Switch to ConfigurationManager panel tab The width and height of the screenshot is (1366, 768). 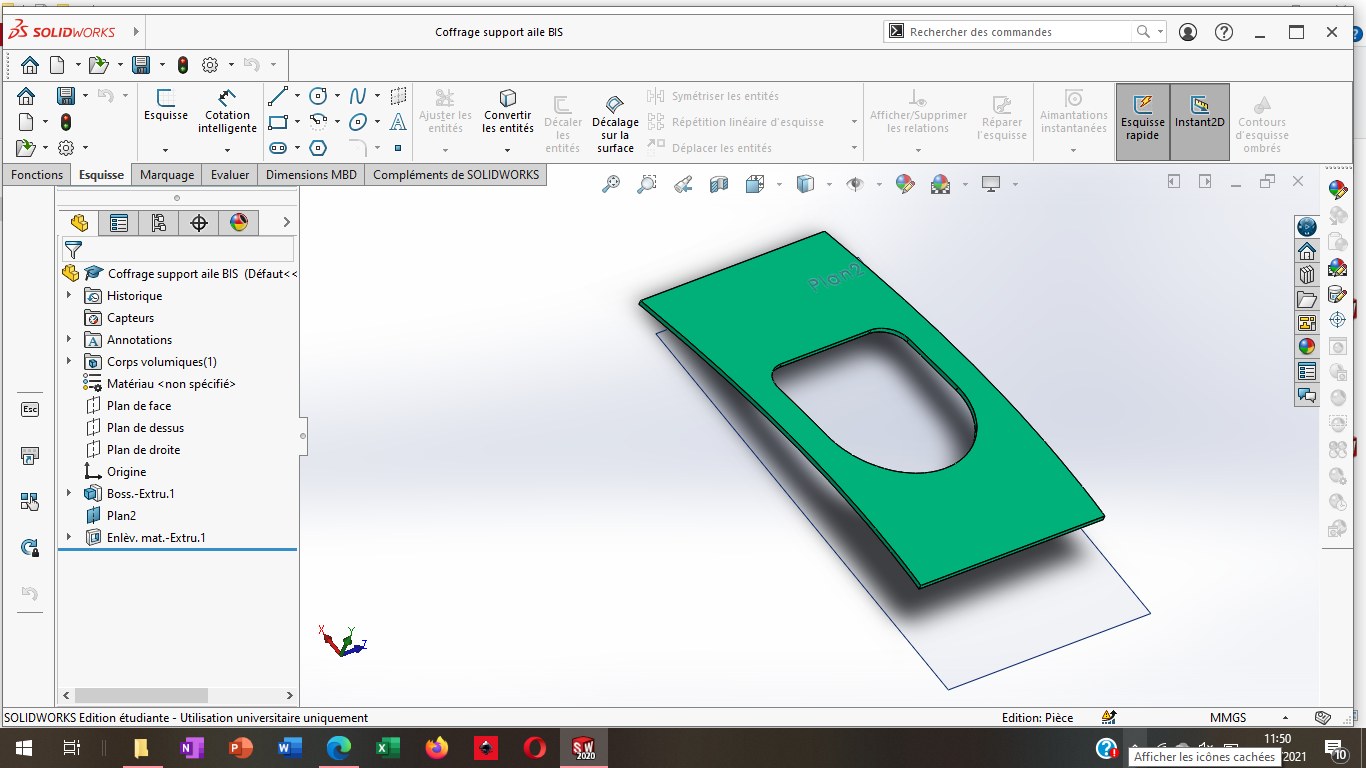[x=159, y=223]
